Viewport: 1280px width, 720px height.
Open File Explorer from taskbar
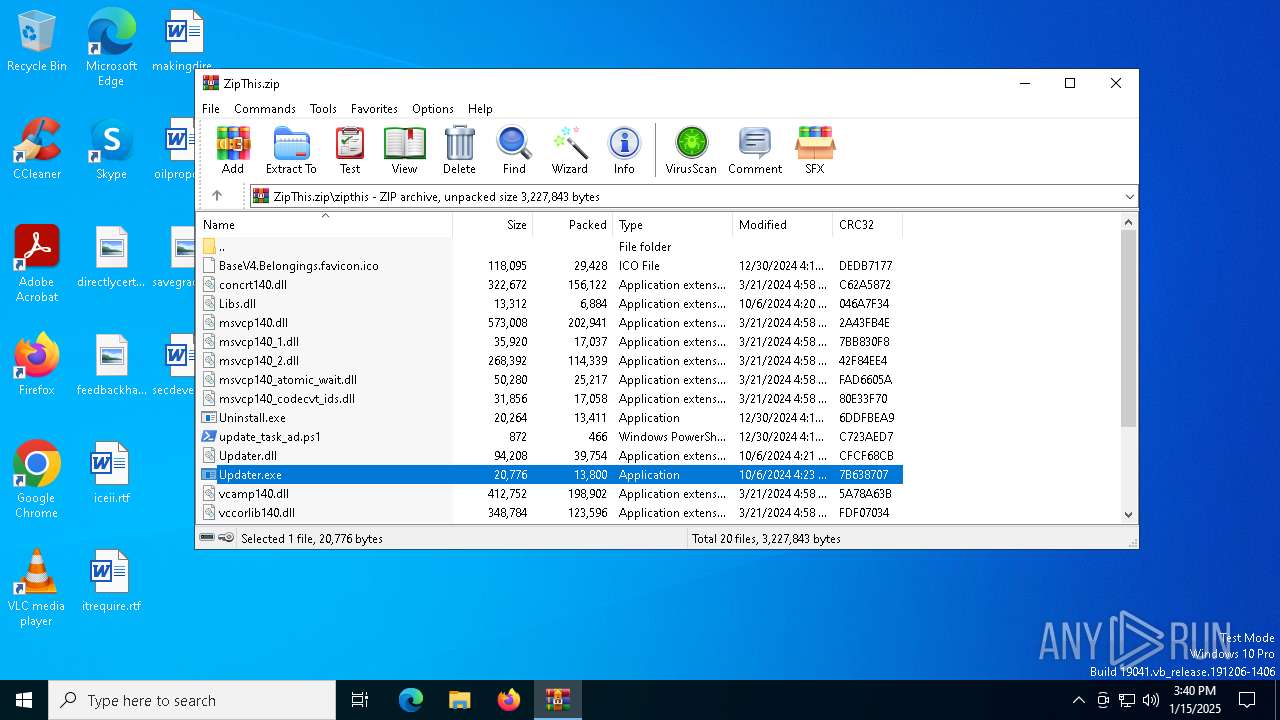[460, 700]
